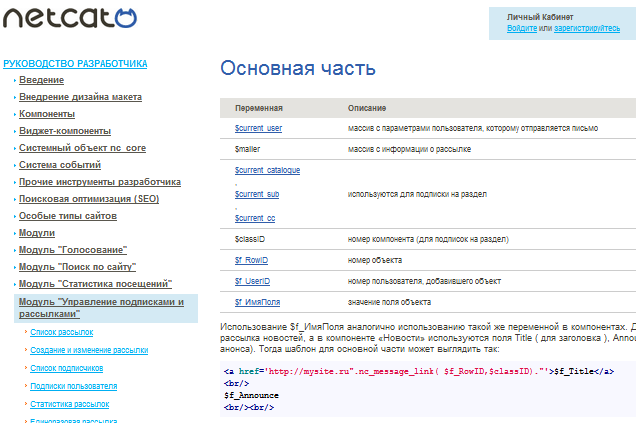Open the Модули section

36,233
